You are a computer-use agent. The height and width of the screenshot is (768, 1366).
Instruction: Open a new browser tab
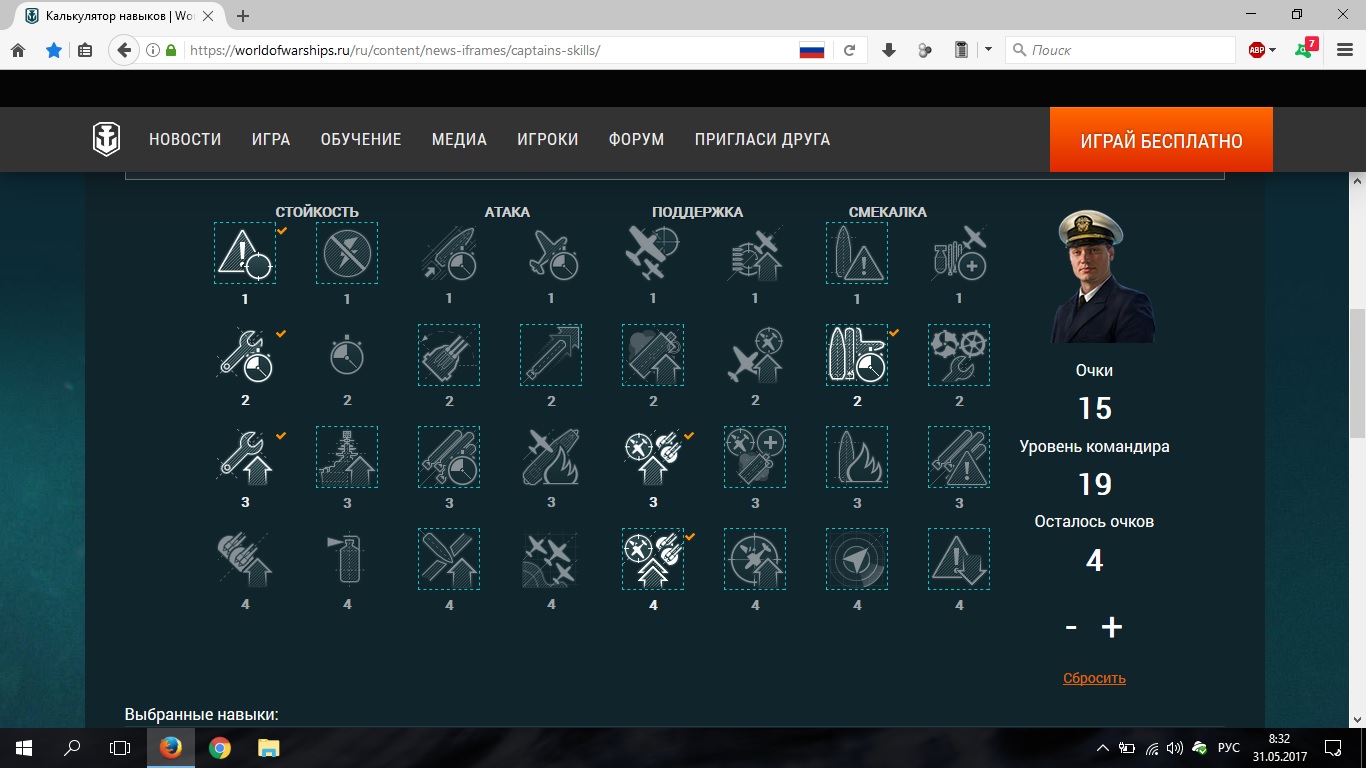click(243, 16)
